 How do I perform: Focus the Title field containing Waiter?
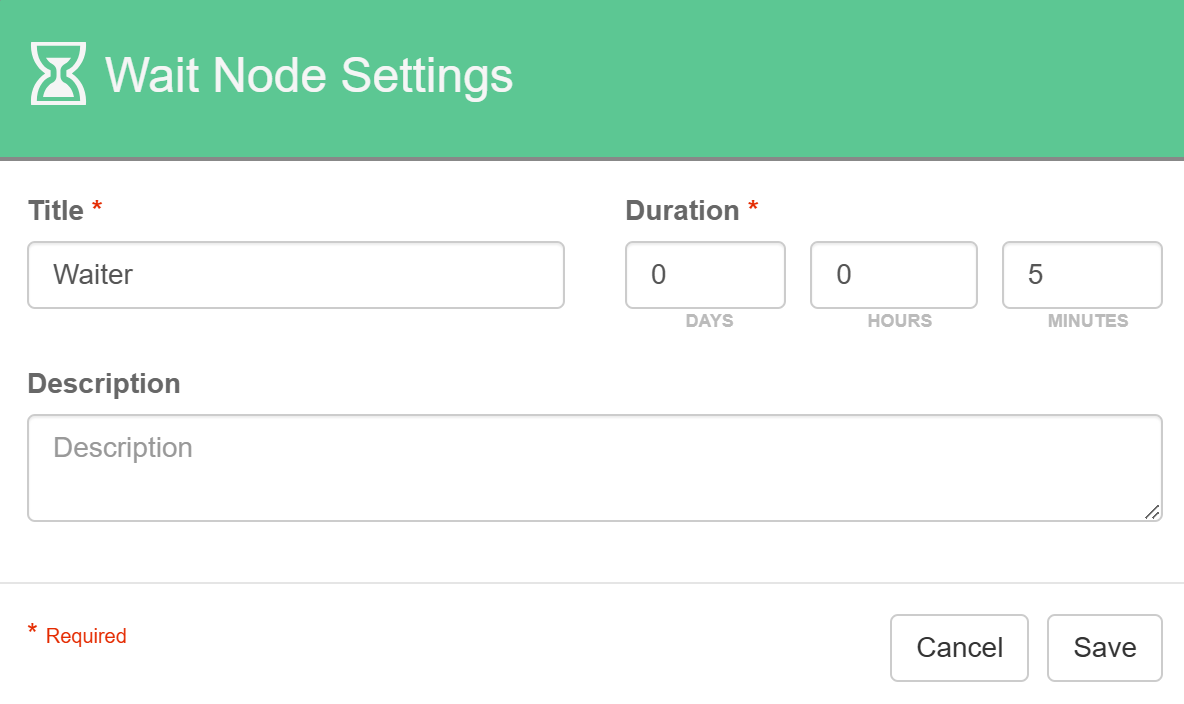tap(296, 275)
